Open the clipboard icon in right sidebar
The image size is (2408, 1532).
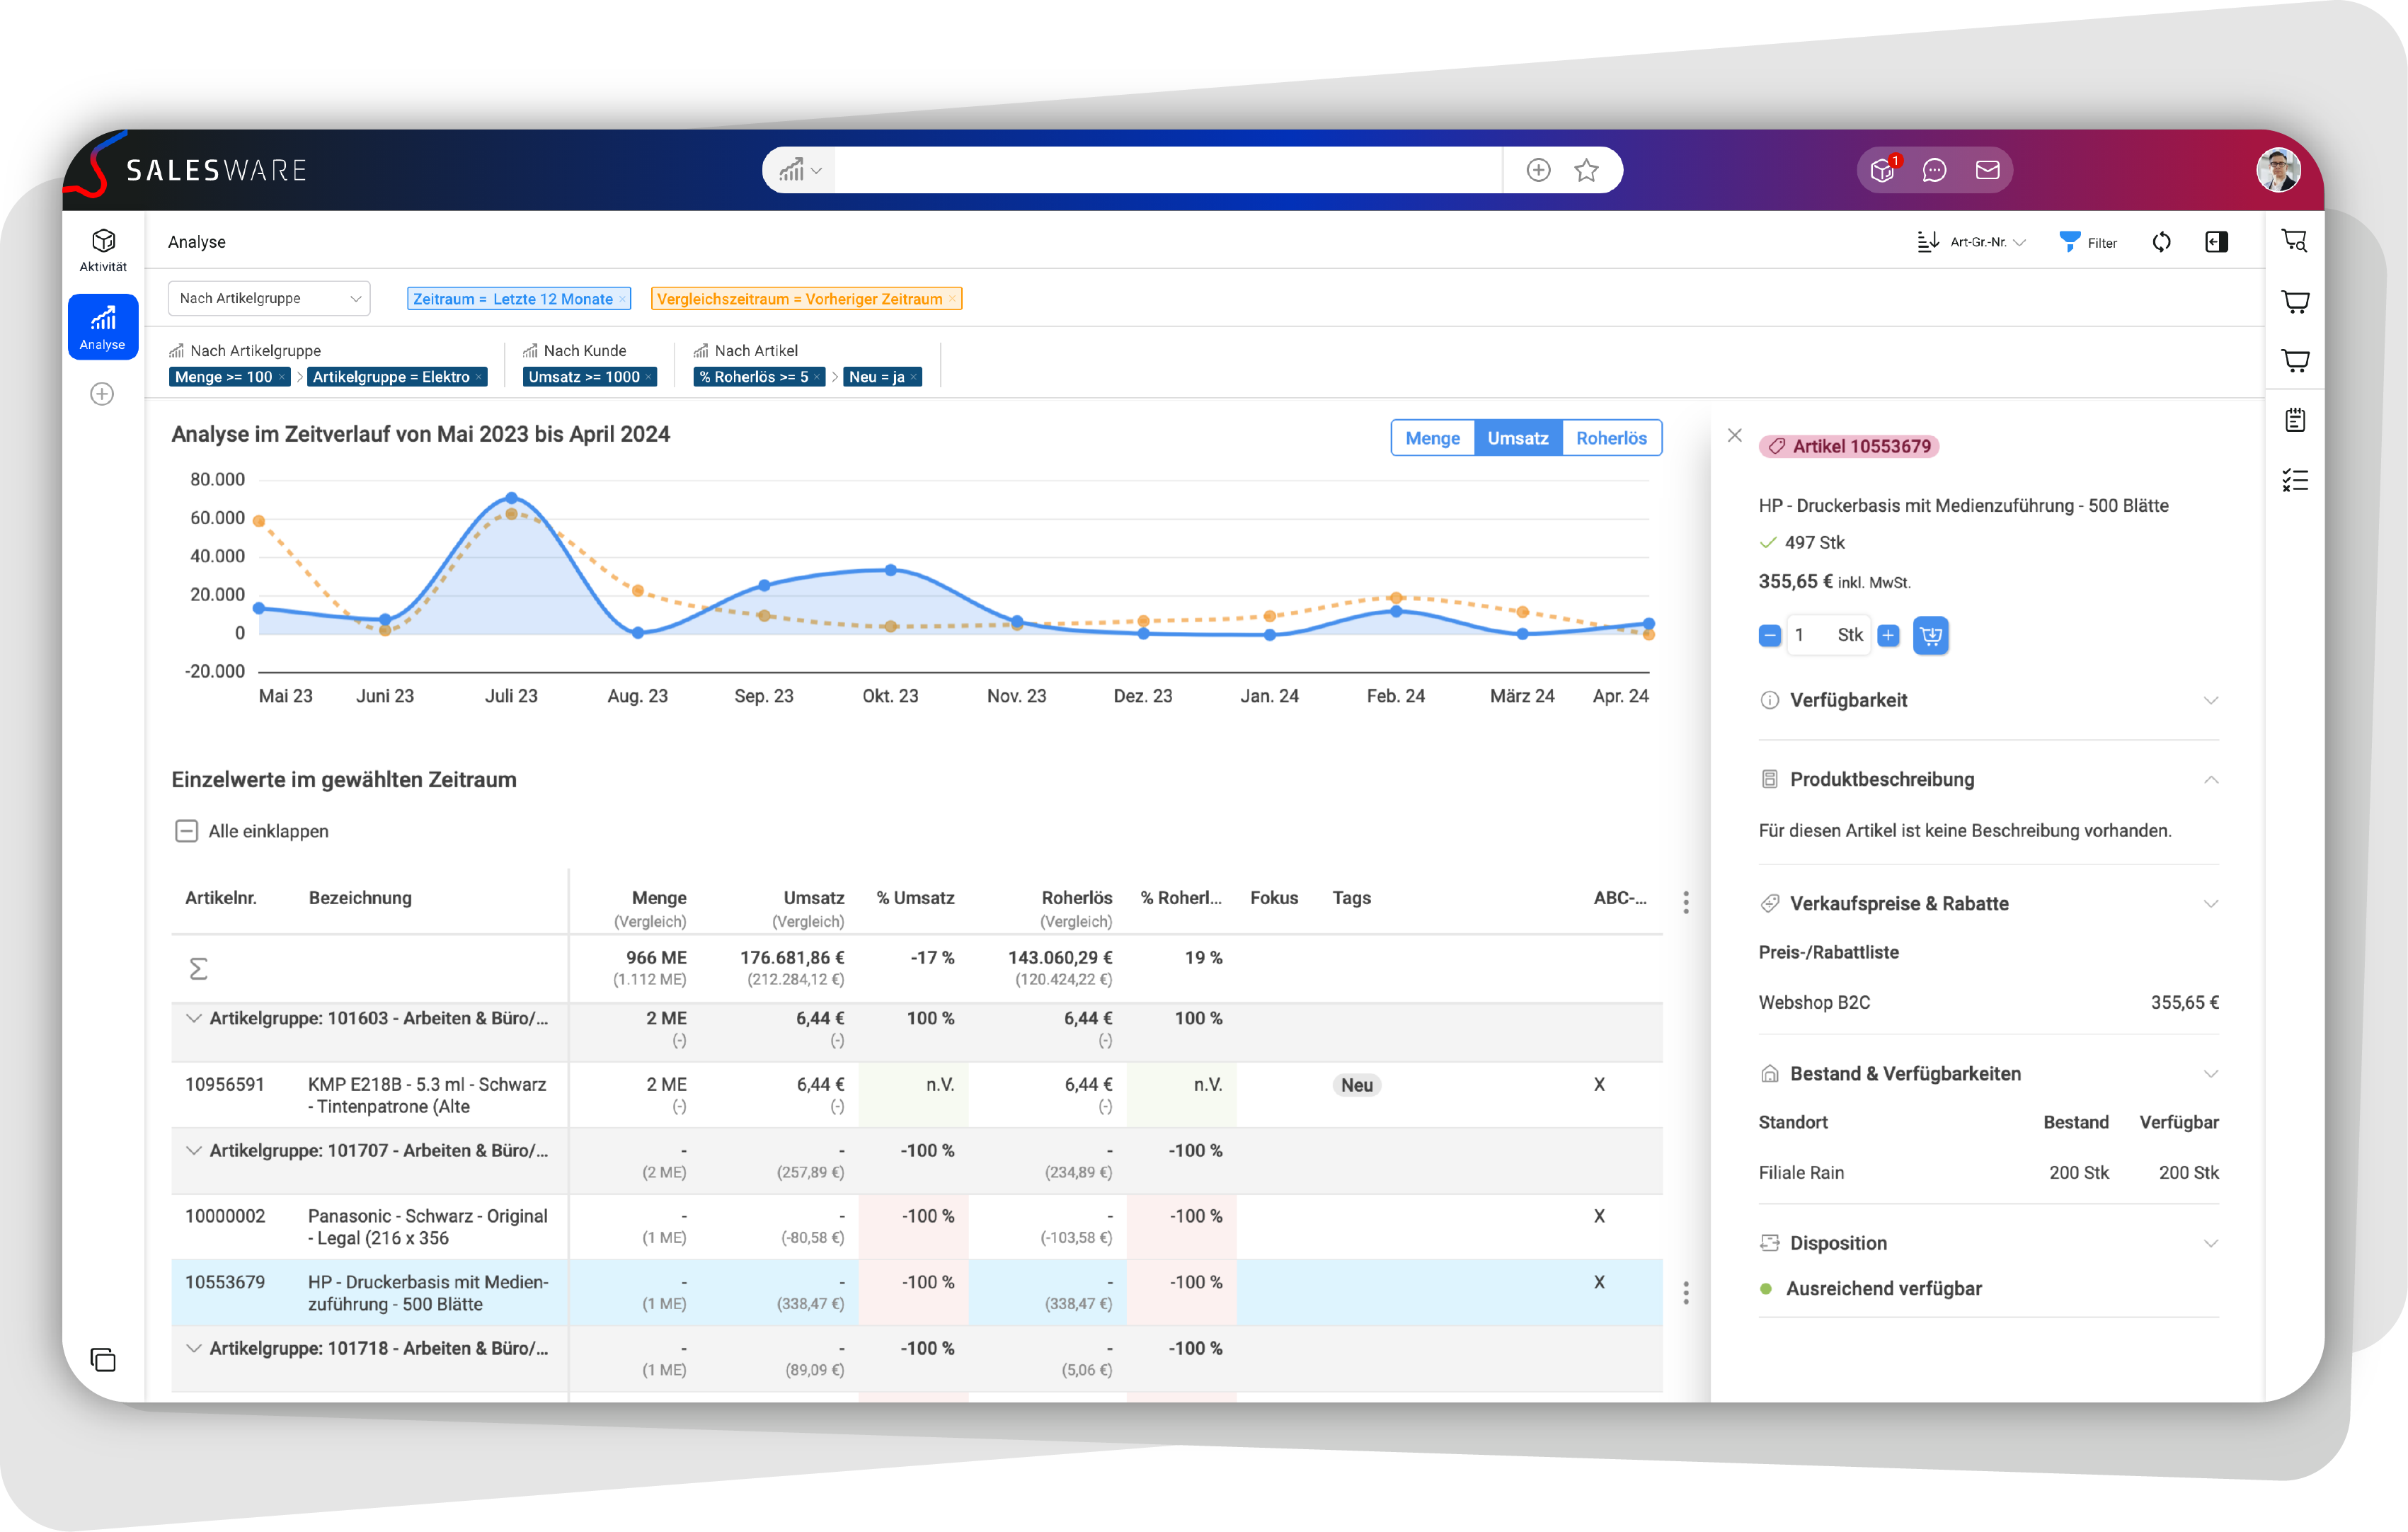click(x=2295, y=420)
